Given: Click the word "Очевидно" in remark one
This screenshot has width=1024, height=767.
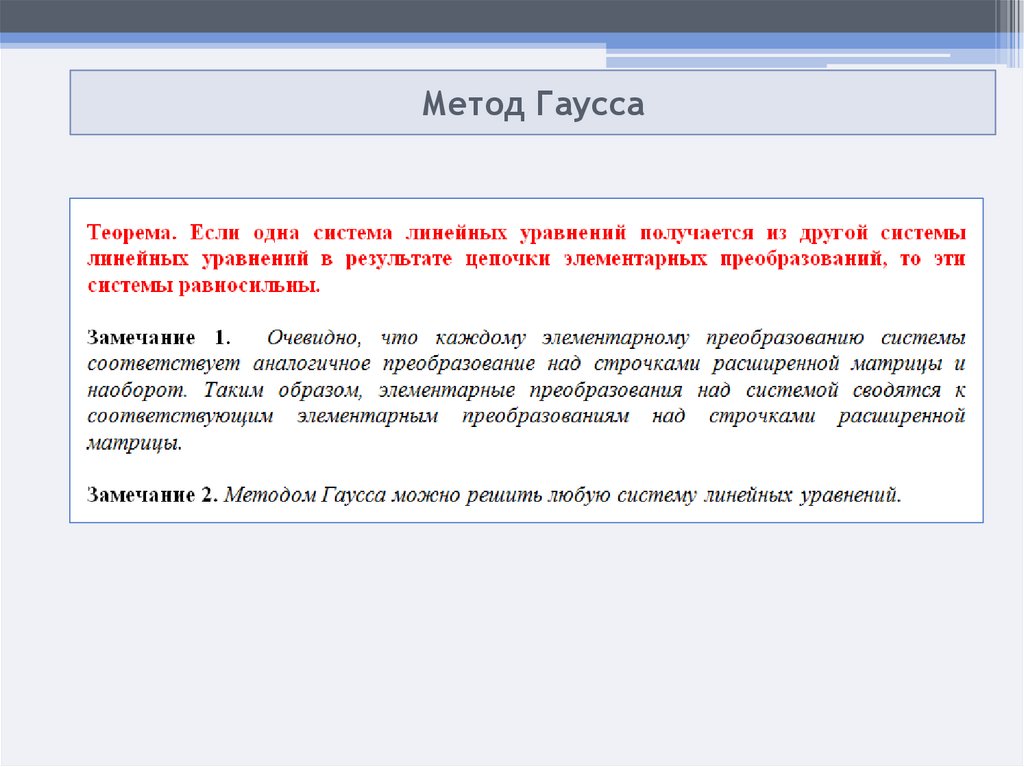Looking at the screenshot, I should point(309,337).
